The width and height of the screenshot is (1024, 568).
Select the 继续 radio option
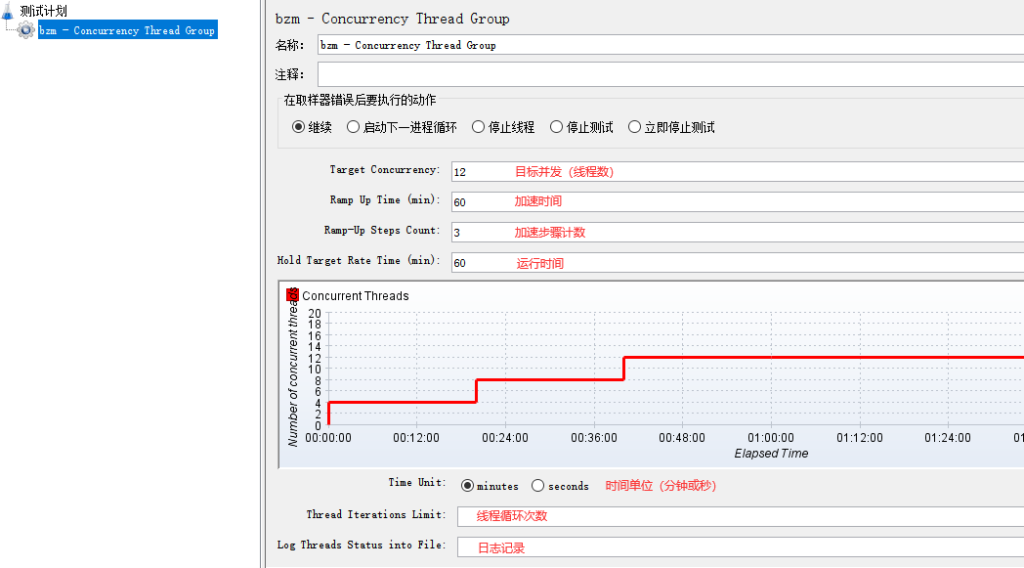298,127
